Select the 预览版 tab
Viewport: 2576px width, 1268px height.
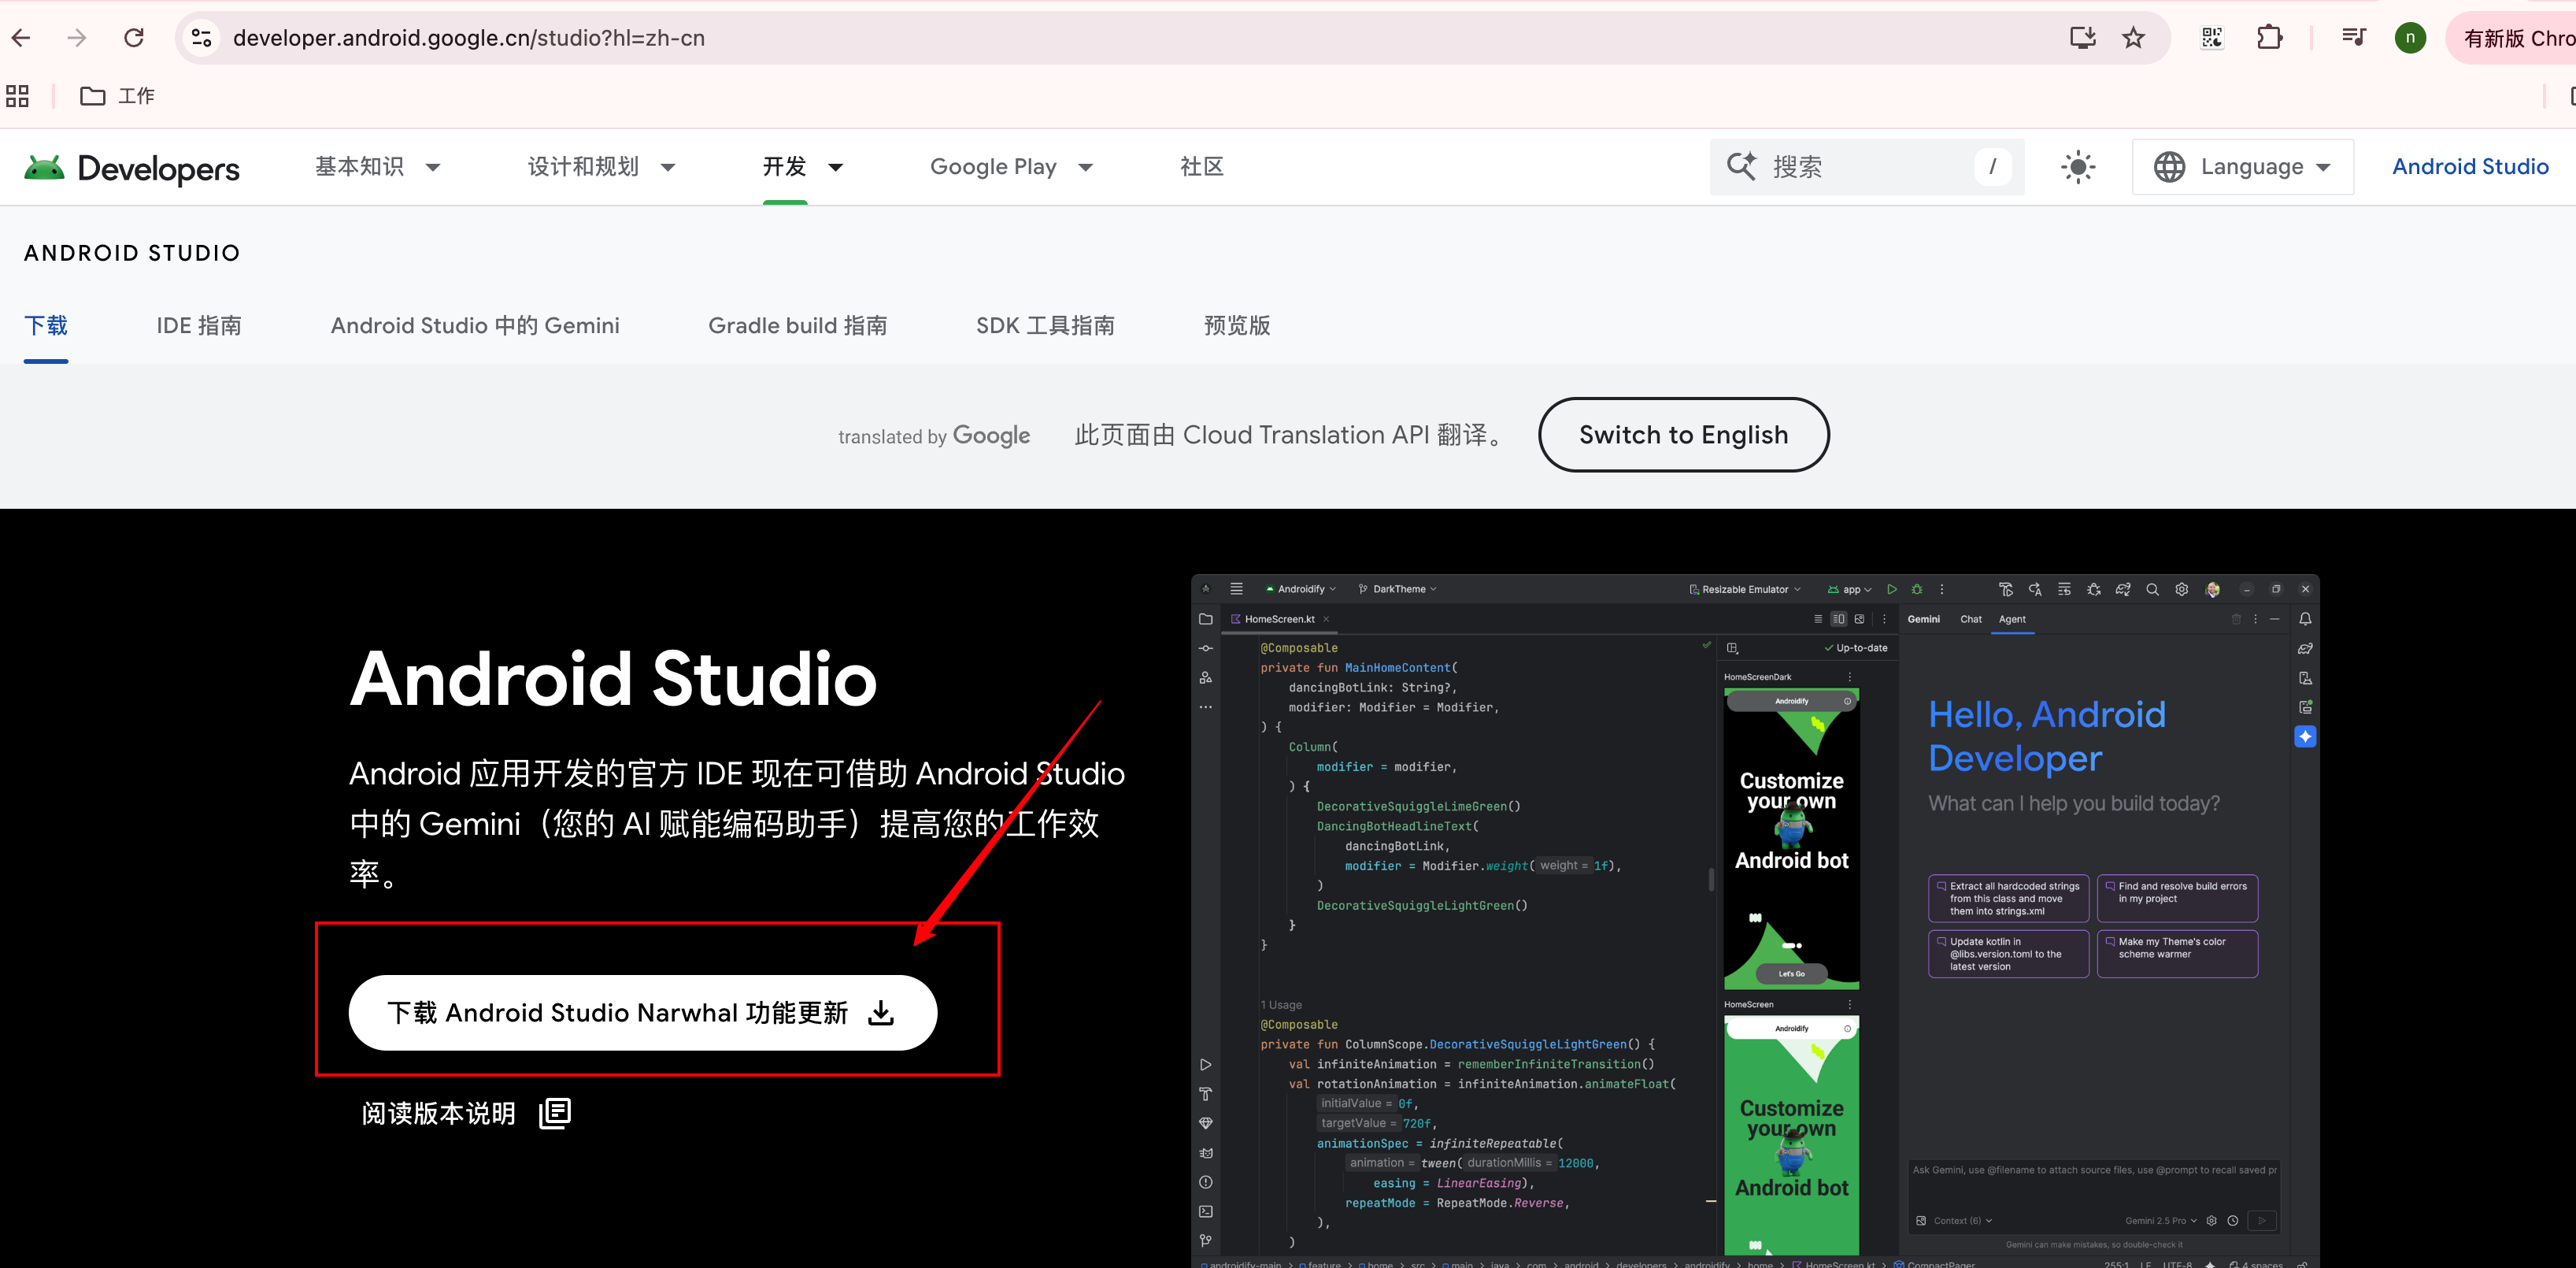pos(1237,326)
